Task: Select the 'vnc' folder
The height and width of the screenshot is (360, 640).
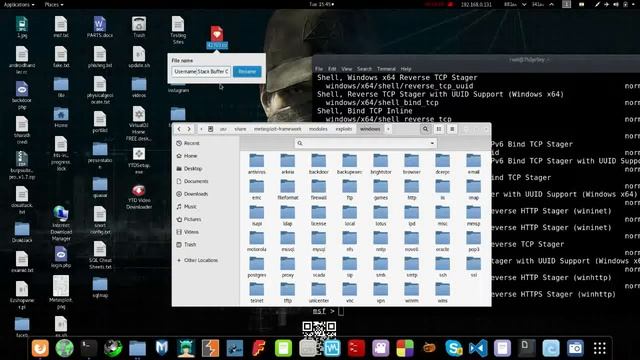Action: (349, 293)
